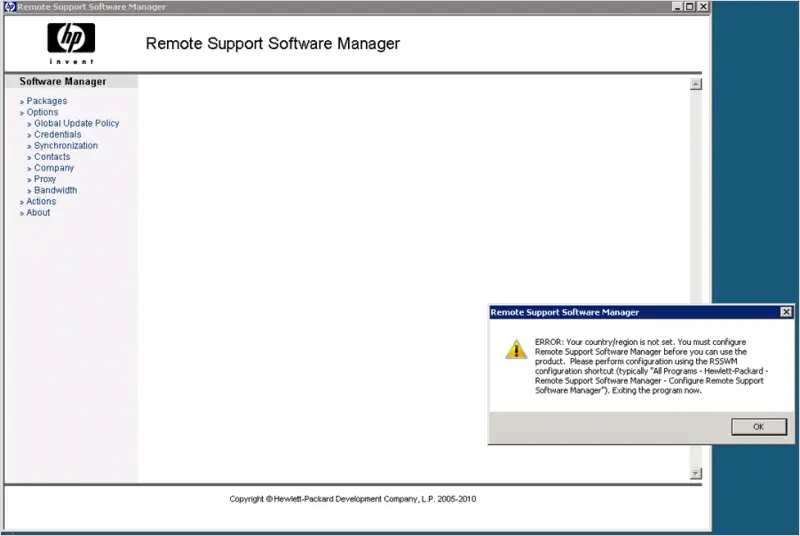Click the Hewlett-Packard copyright text in the footer
Screen dimensions: 800x536
(353, 499)
